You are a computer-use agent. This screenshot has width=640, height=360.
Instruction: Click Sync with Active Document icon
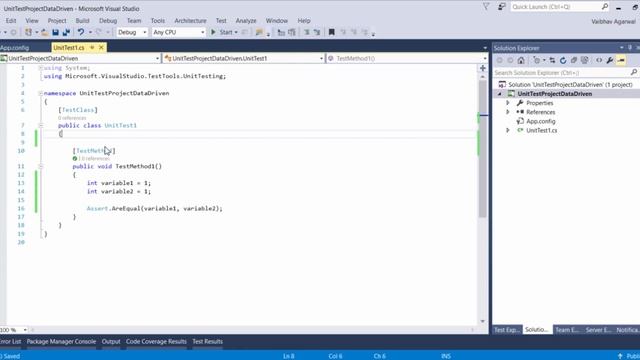(552, 60)
